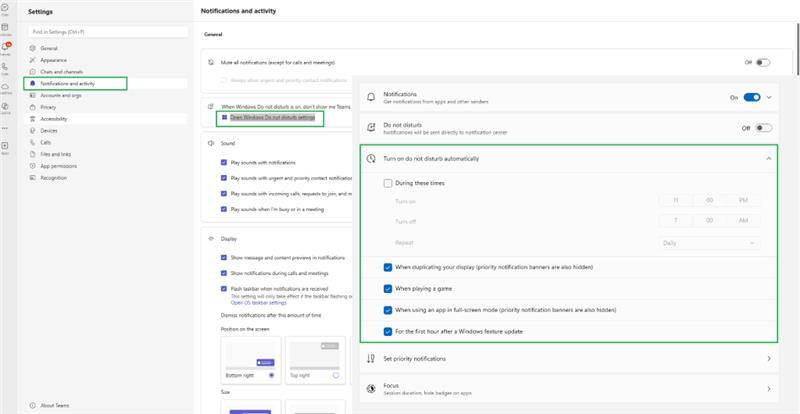Click the speaker icon next to Sound

coord(211,143)
